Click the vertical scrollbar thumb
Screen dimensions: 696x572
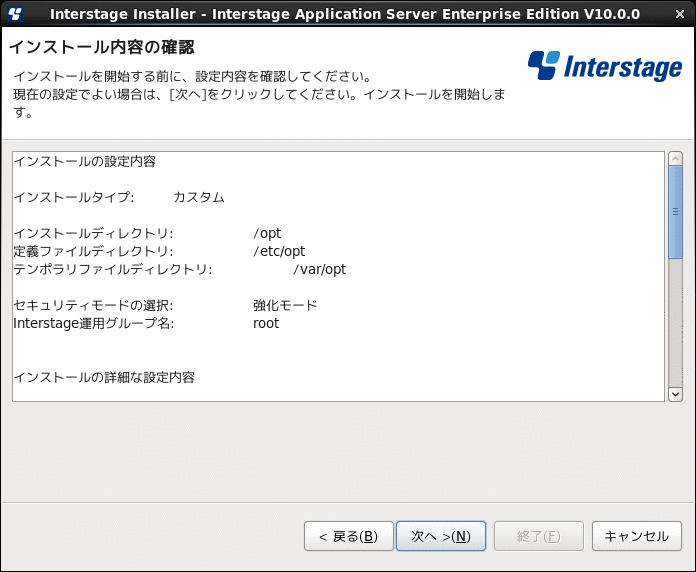(675, 212)
